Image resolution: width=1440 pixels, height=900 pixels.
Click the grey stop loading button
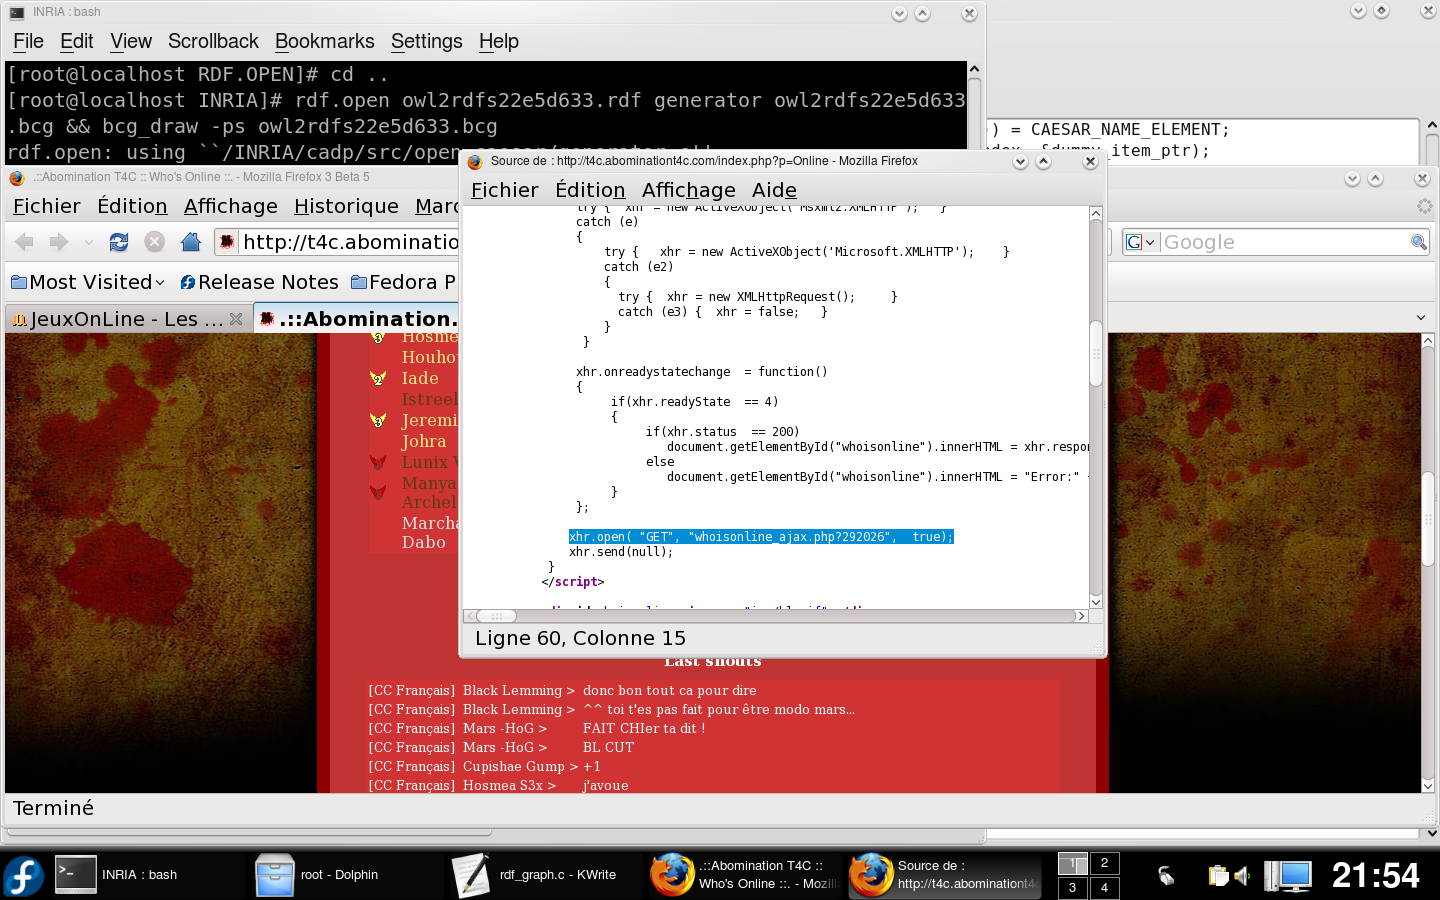tap(154, 242)
